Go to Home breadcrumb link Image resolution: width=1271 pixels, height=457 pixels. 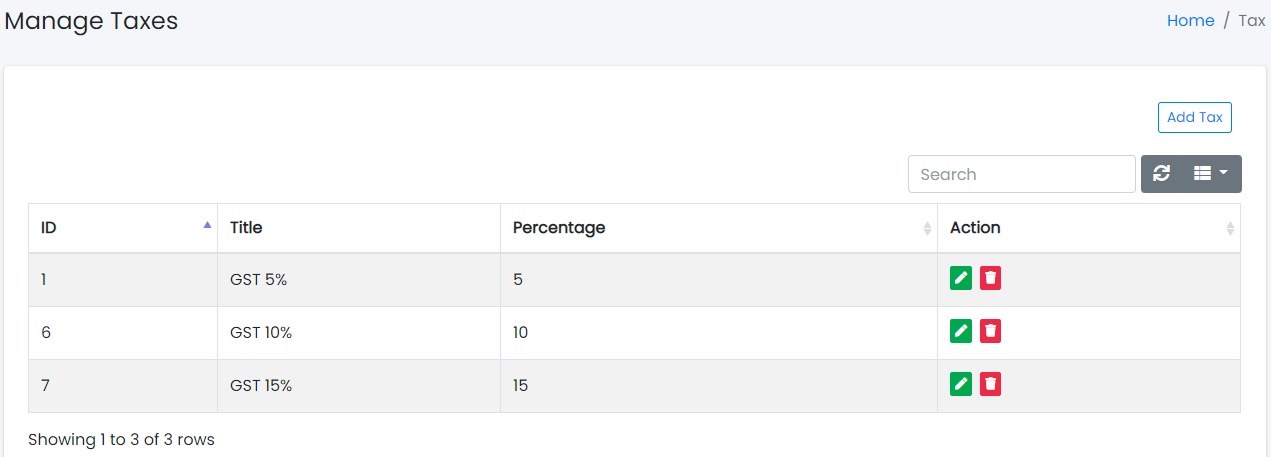click(x=1190, y=21)
